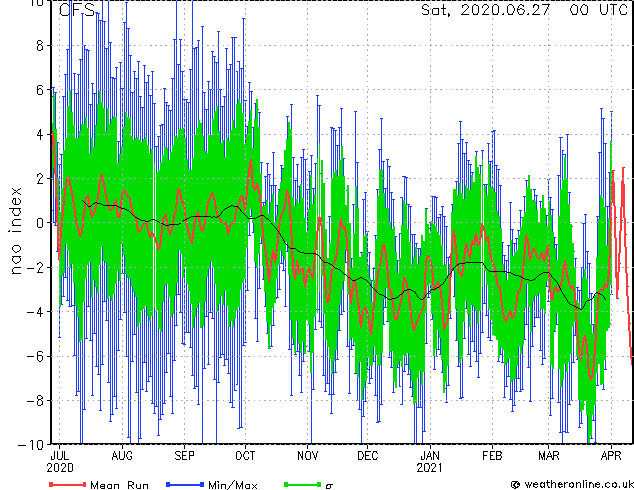The image size is (634, 490).
Task: Click the y-axis value -2
Action: 35,268
